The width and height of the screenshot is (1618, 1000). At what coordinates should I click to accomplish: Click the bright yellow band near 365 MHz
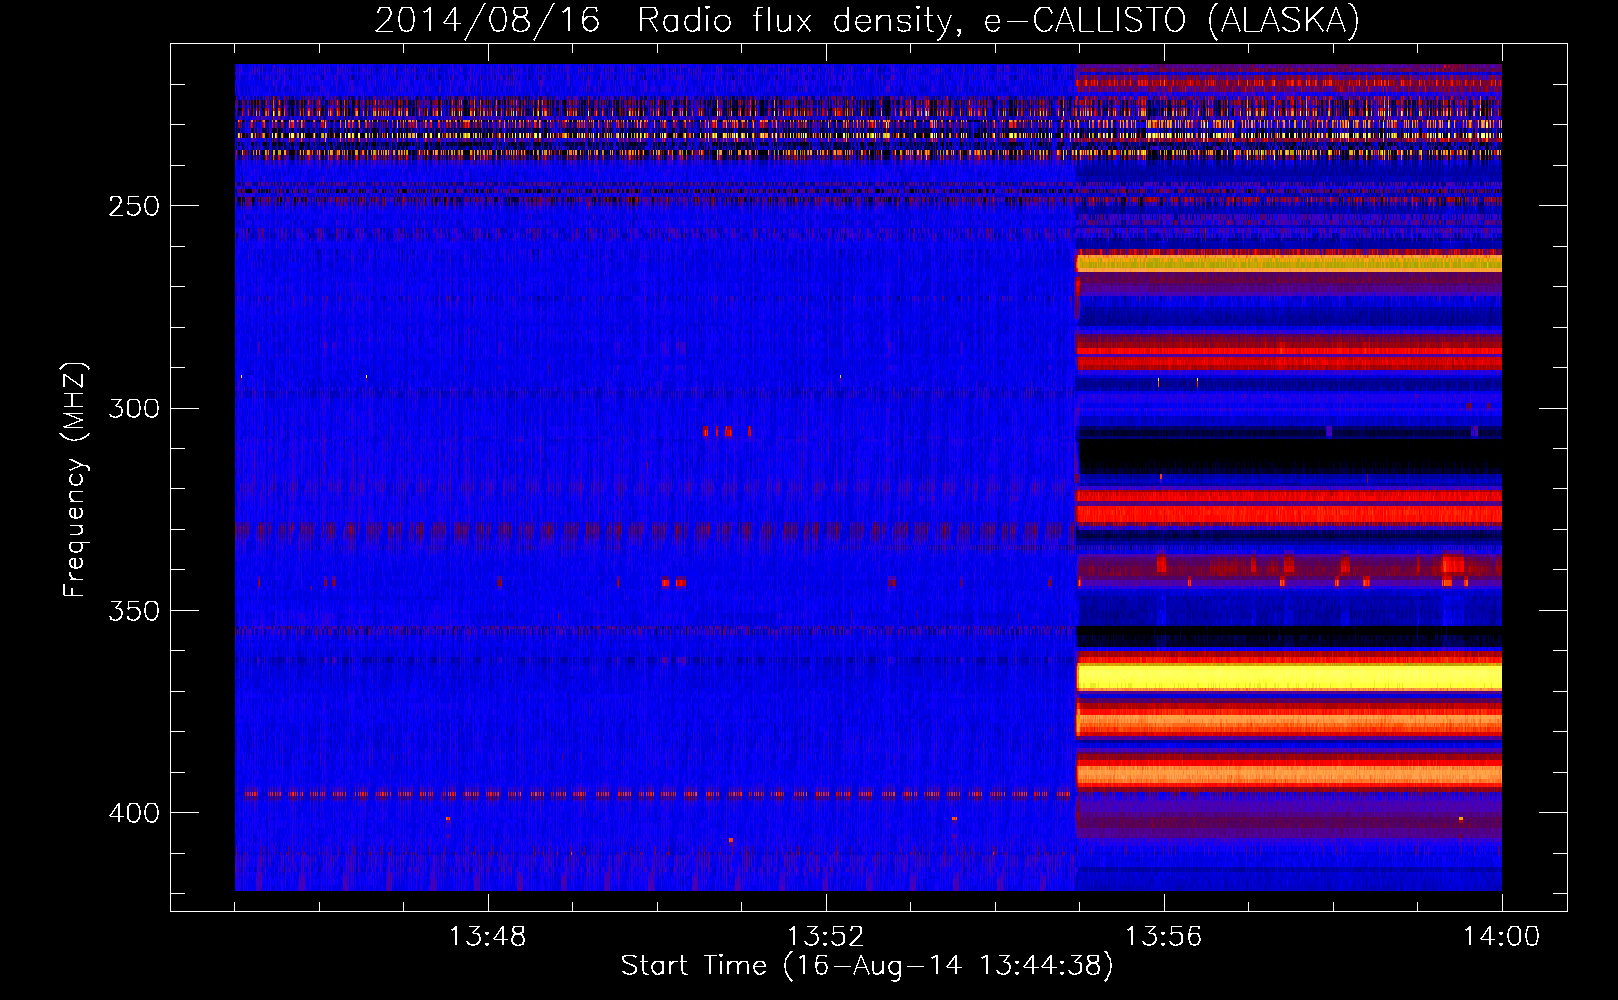[x=1289, y=678]
